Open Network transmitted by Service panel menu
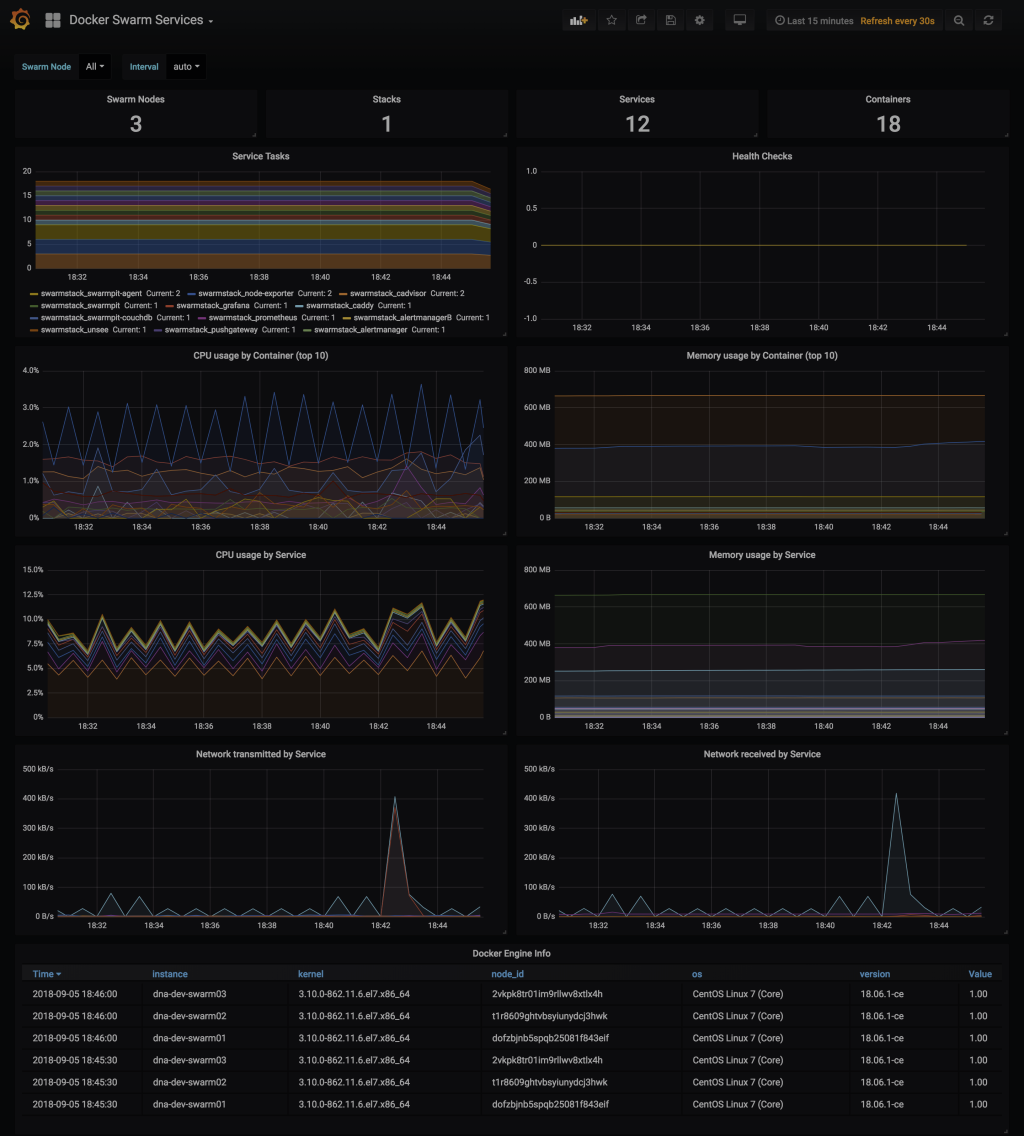Screen dimensions: 1024x1136 [x=261, y=754]
